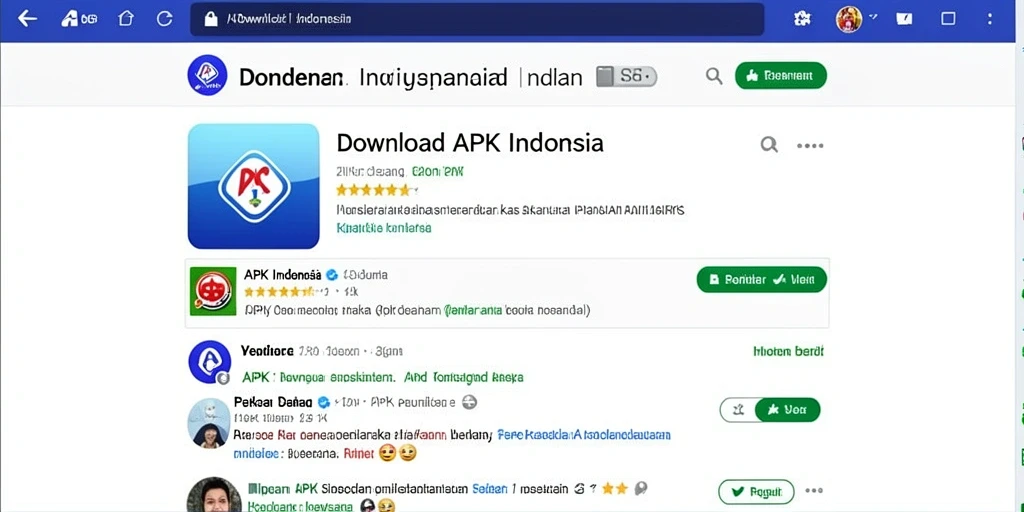Open the green link under app description
The width and height of the screenshot is (1024, 512).
click(x=384, y=229)
